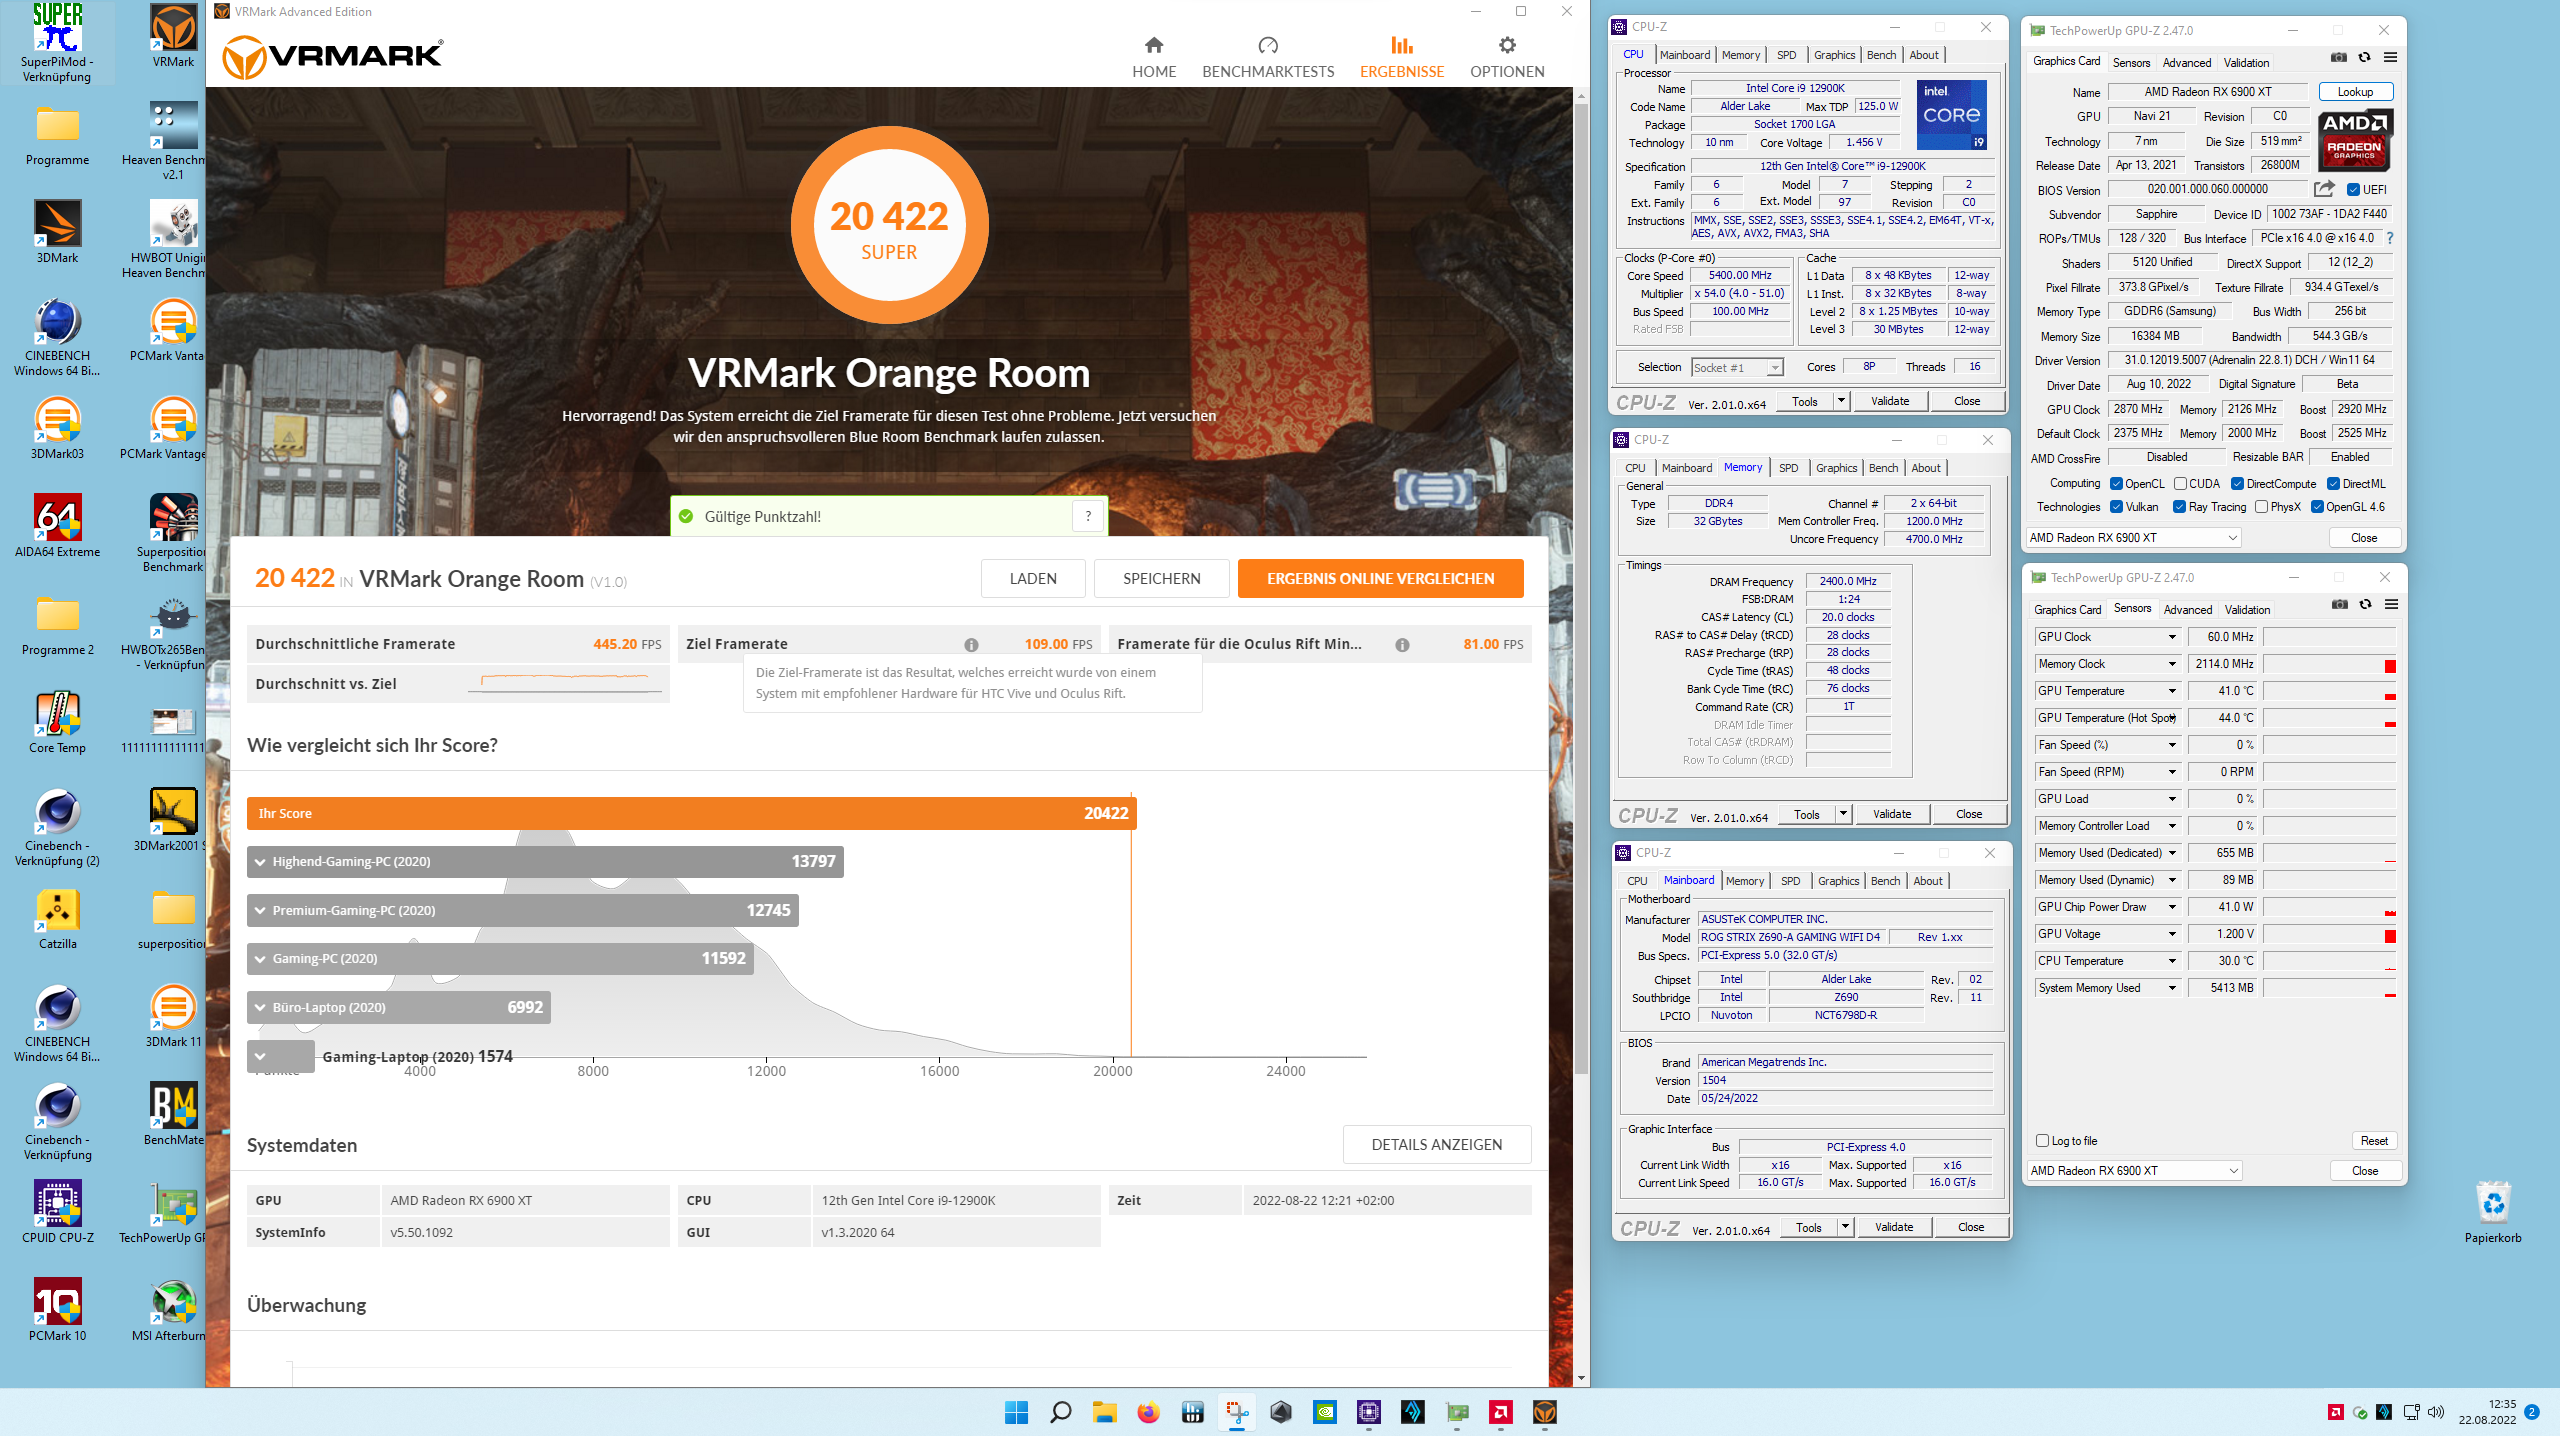Toggle the Vulkan checkbox in GPU-Z
This screenshot has width=2560, height=1436.
click(x=2116, y=507)
